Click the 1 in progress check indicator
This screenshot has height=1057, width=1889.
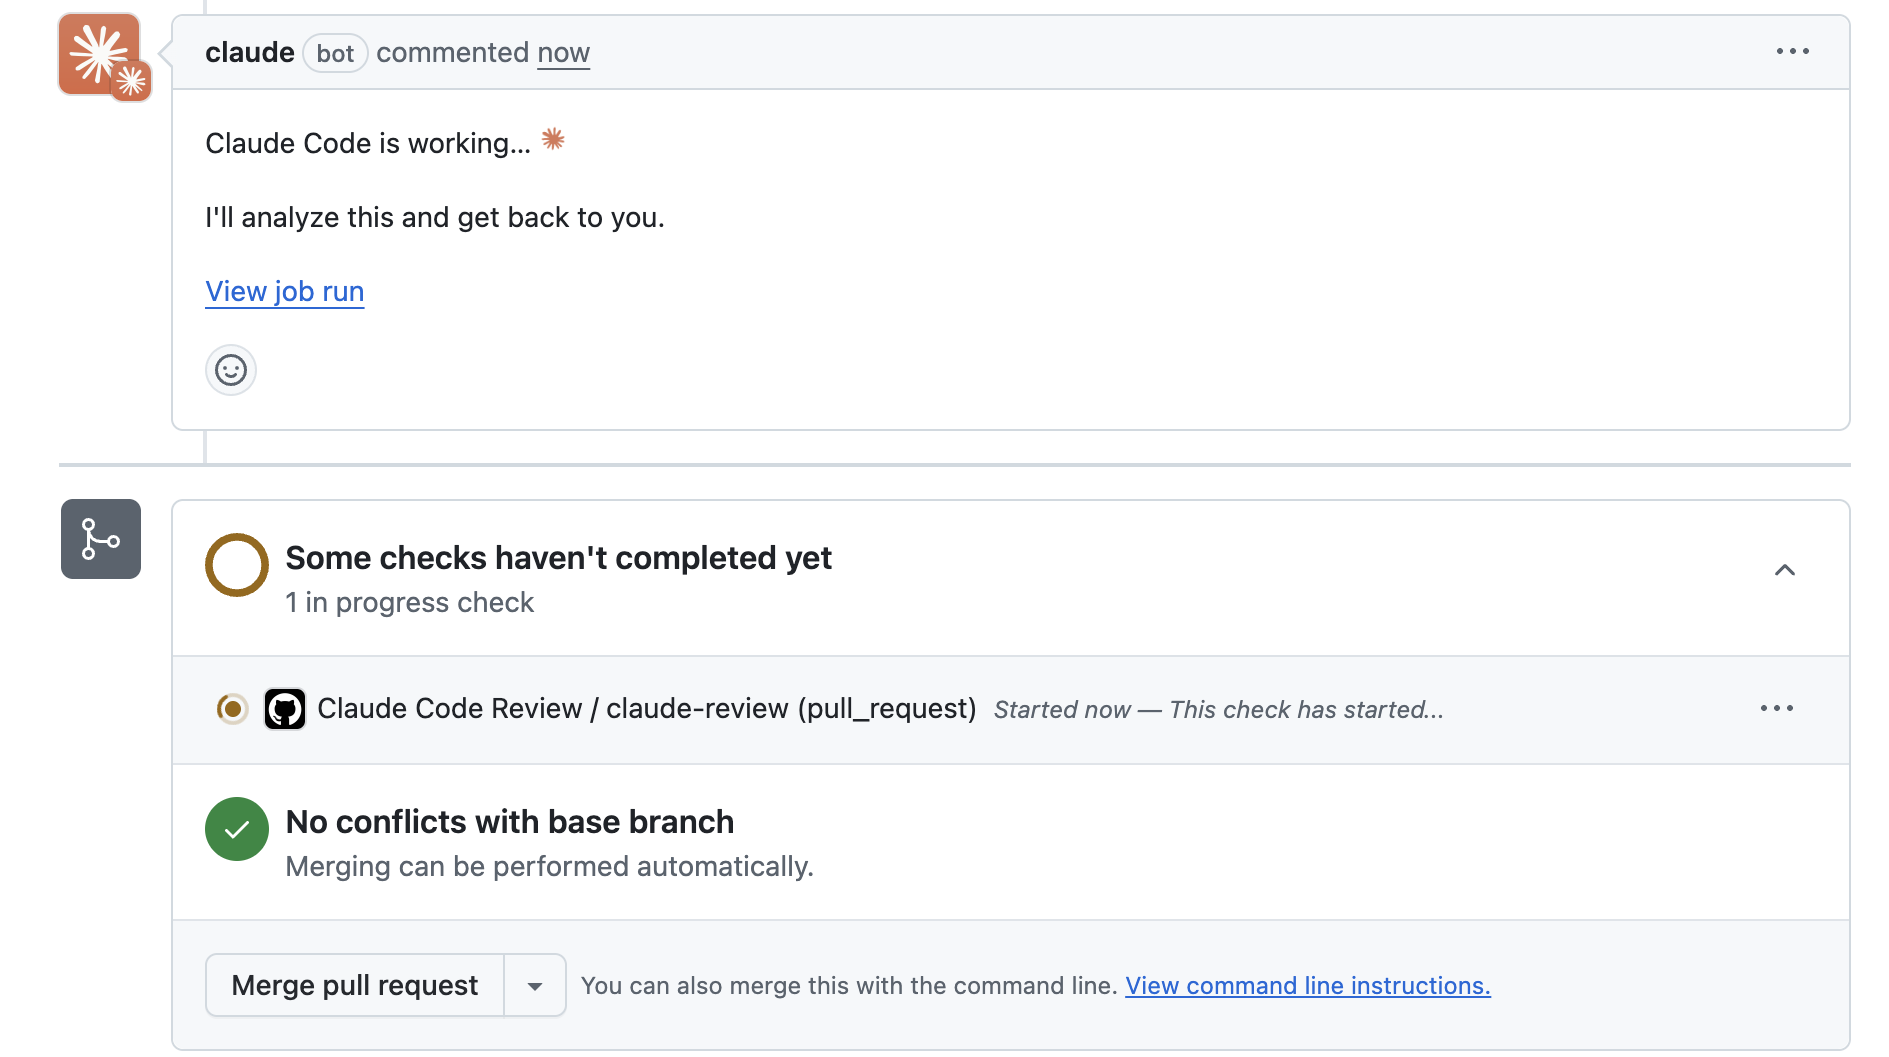tap(409, 602)
